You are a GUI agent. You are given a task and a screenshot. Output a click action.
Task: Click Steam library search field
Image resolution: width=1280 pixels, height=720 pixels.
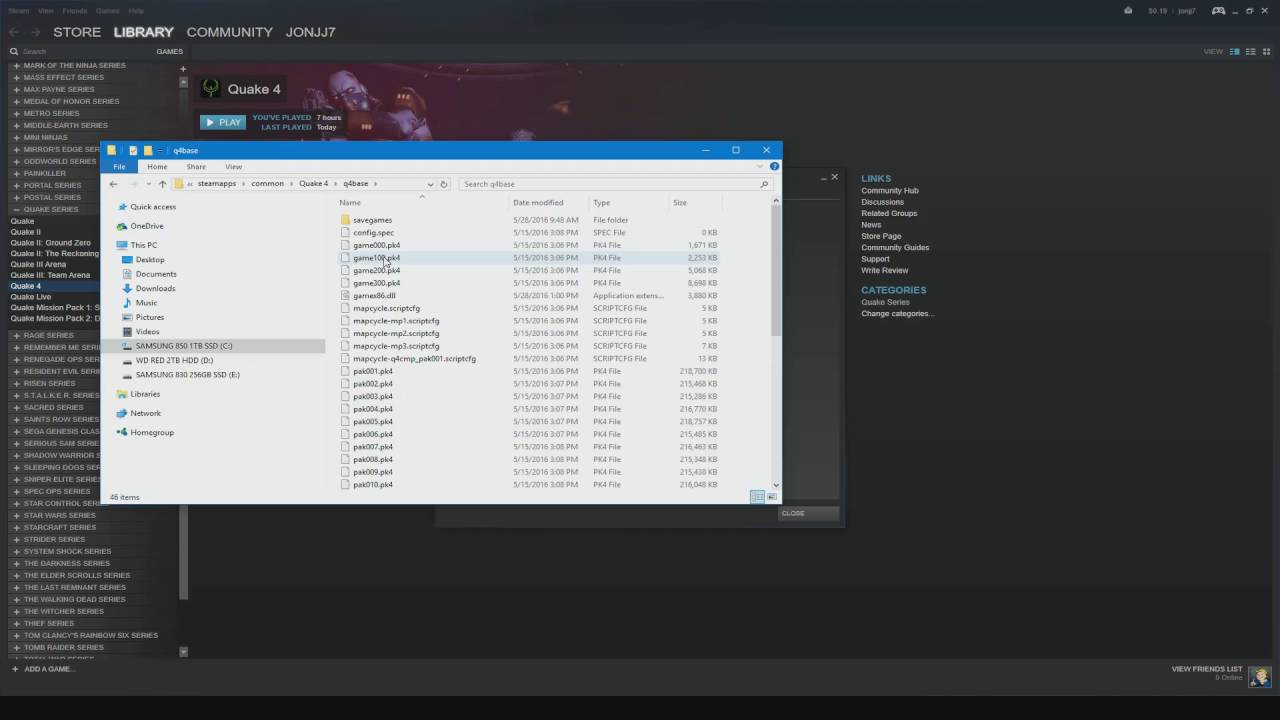tap(80, 51)
